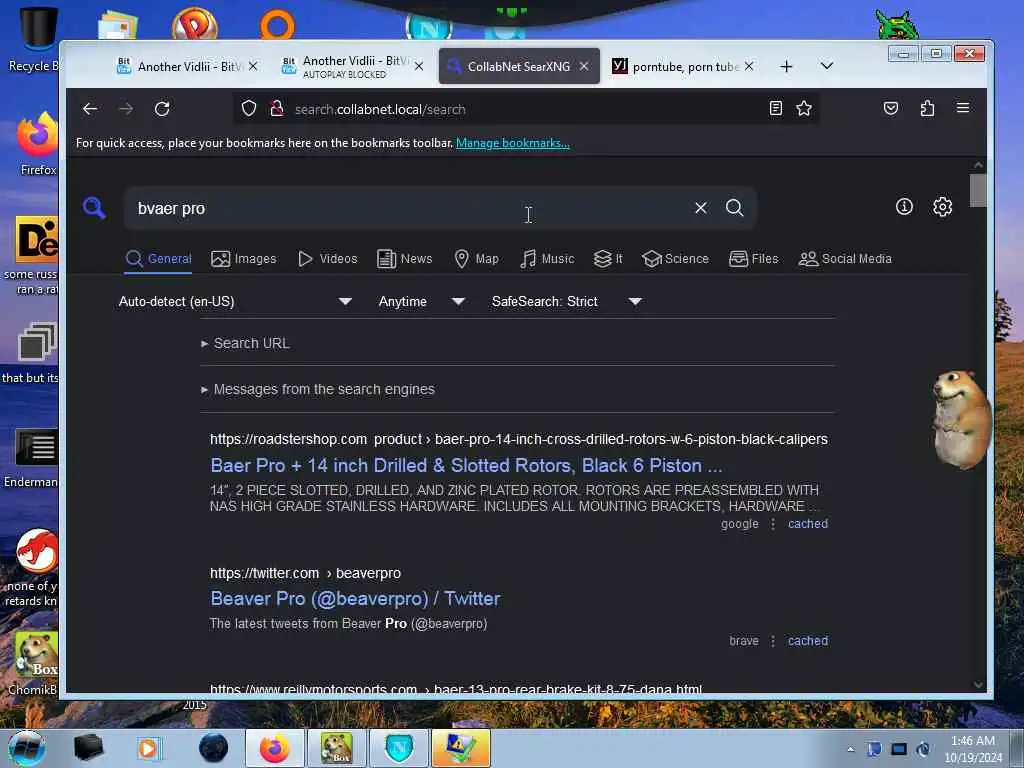
Task: Show the insecure connection lock icon info
Action: click(x=277, y=108)
